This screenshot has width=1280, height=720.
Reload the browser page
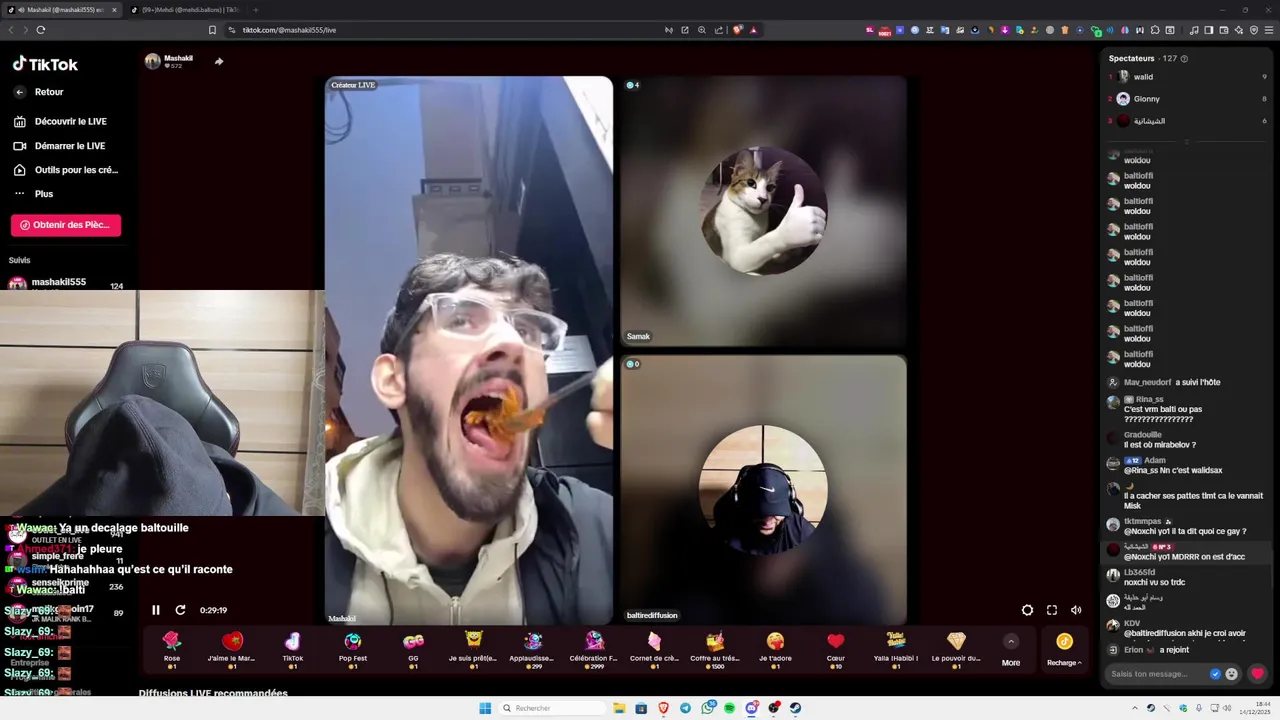point(41,30)
